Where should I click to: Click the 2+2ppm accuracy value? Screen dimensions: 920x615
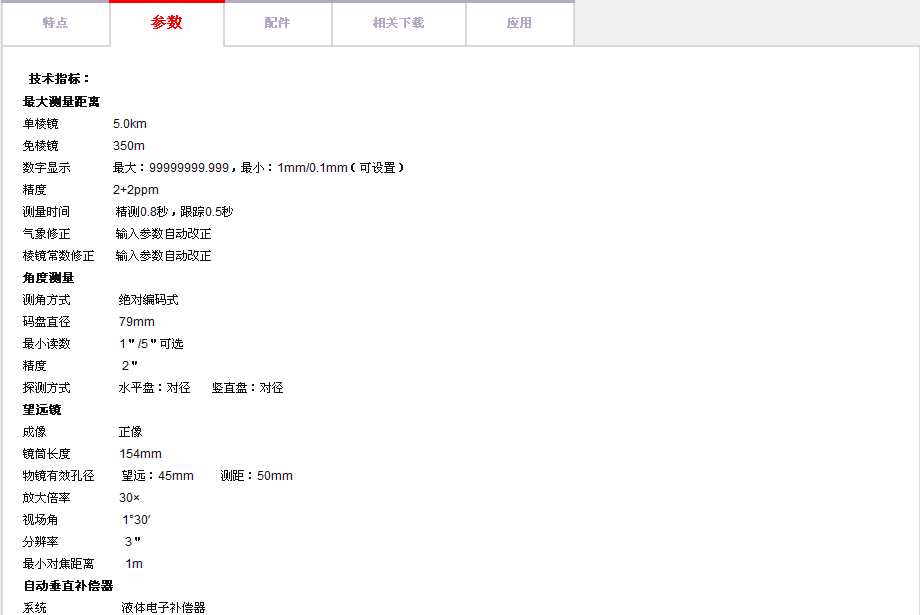[136, 190]
